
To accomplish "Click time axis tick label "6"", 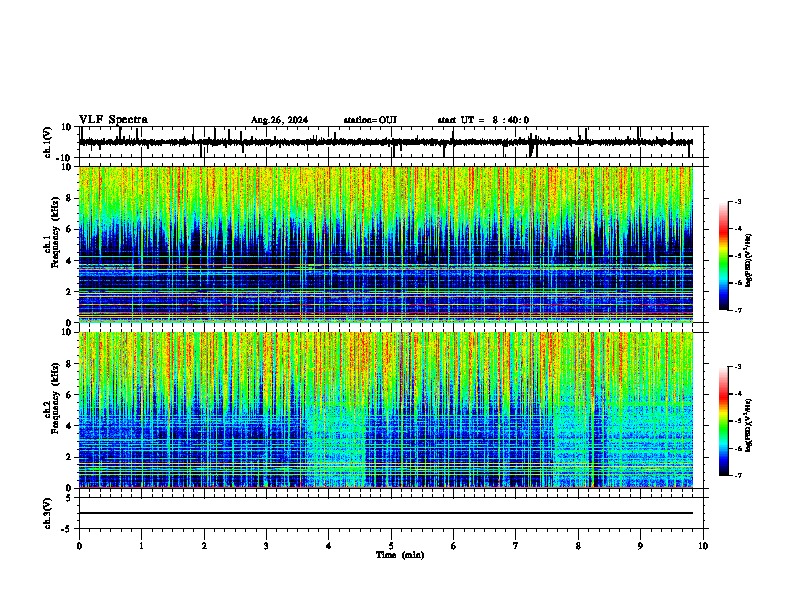I will click(x=454, y=546).
